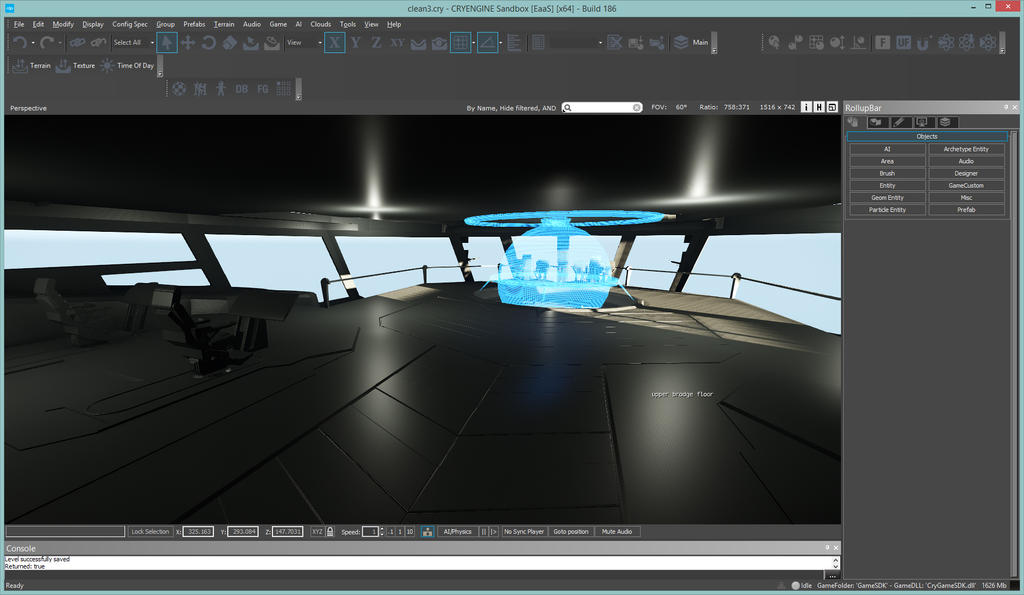Activate the Select object tool

pos(167,43)
